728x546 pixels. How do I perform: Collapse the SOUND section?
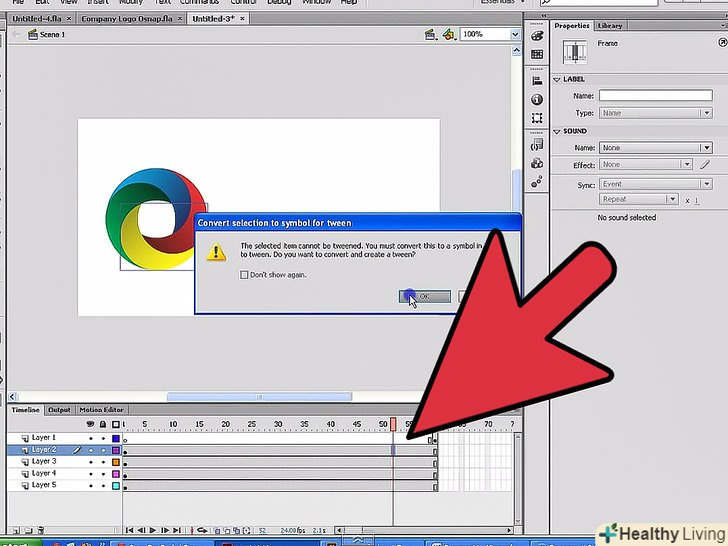coord(557,131)
